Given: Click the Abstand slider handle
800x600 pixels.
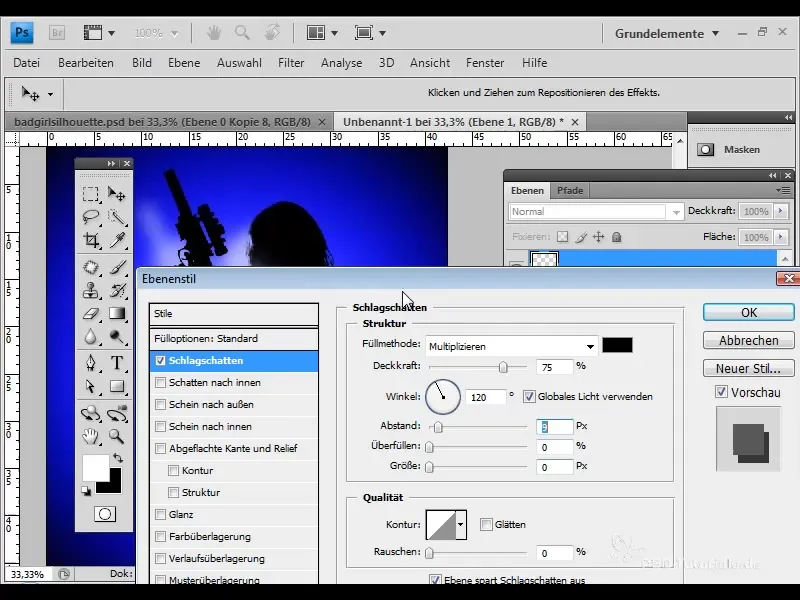Looking at the screenshot, I should pyautogui.click(x=438, y=427).
